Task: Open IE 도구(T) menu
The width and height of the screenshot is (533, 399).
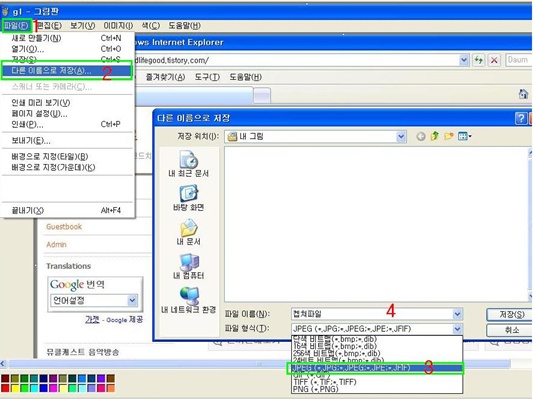Action: tap(207, 77)
